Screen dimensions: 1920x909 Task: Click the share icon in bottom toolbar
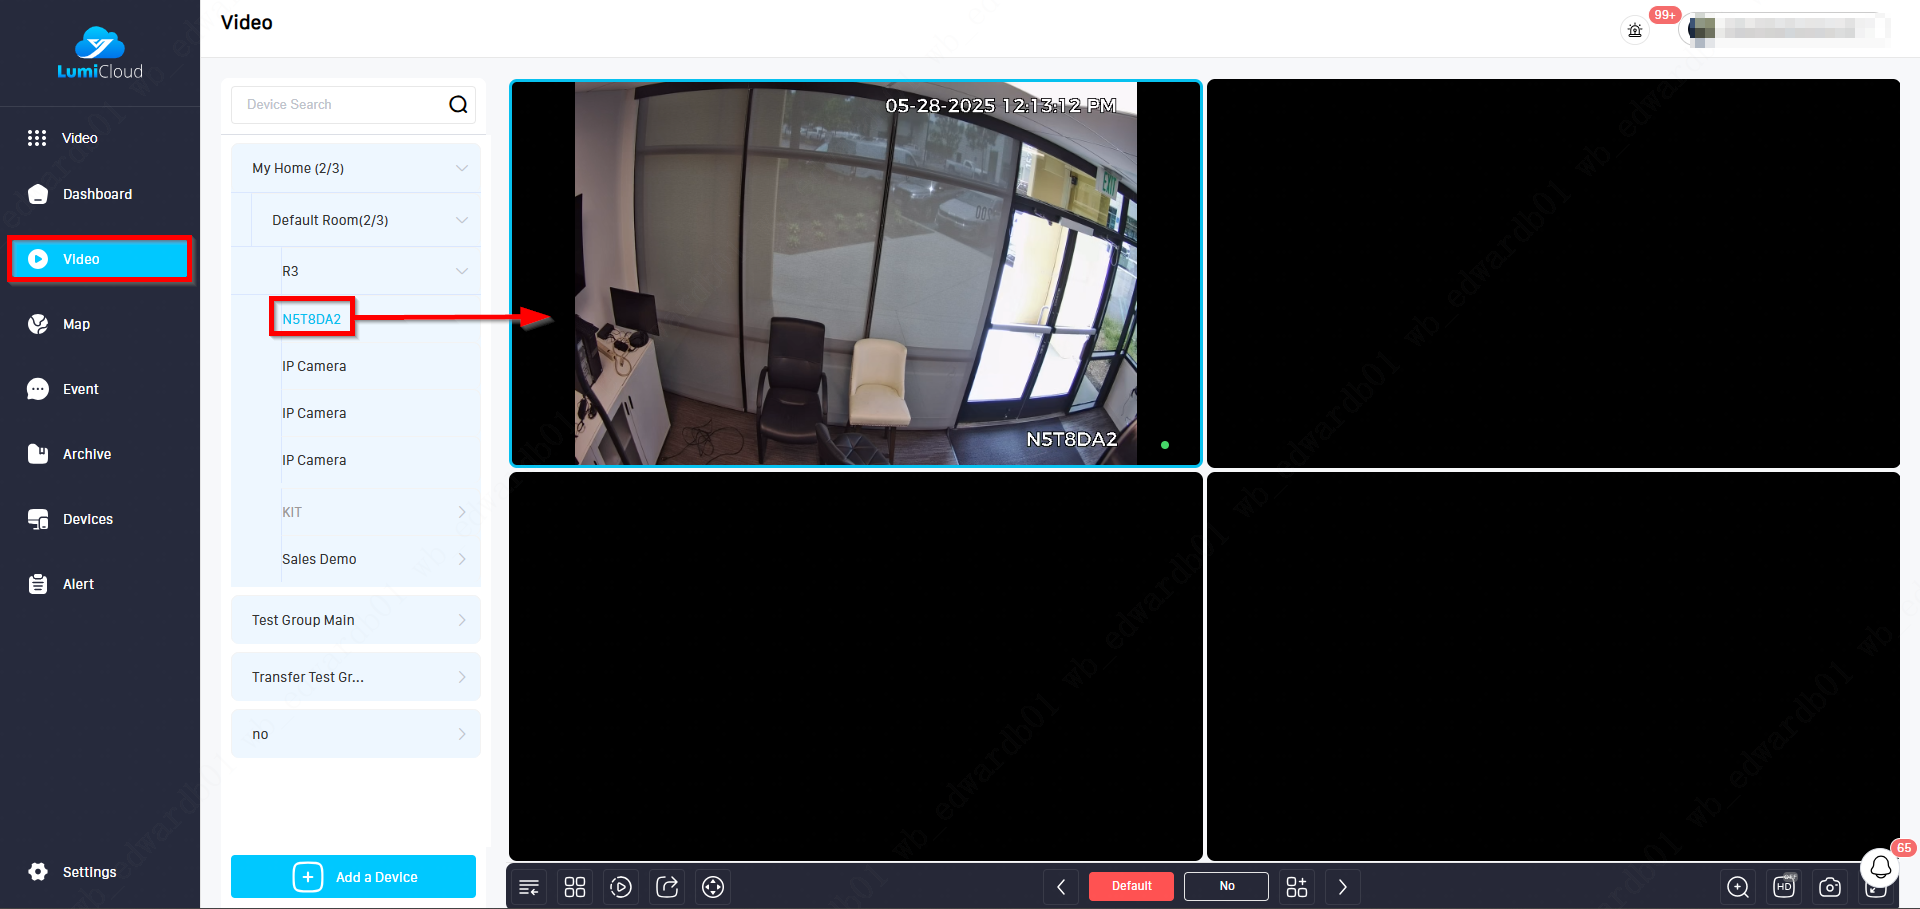click(x=667, y=887)
